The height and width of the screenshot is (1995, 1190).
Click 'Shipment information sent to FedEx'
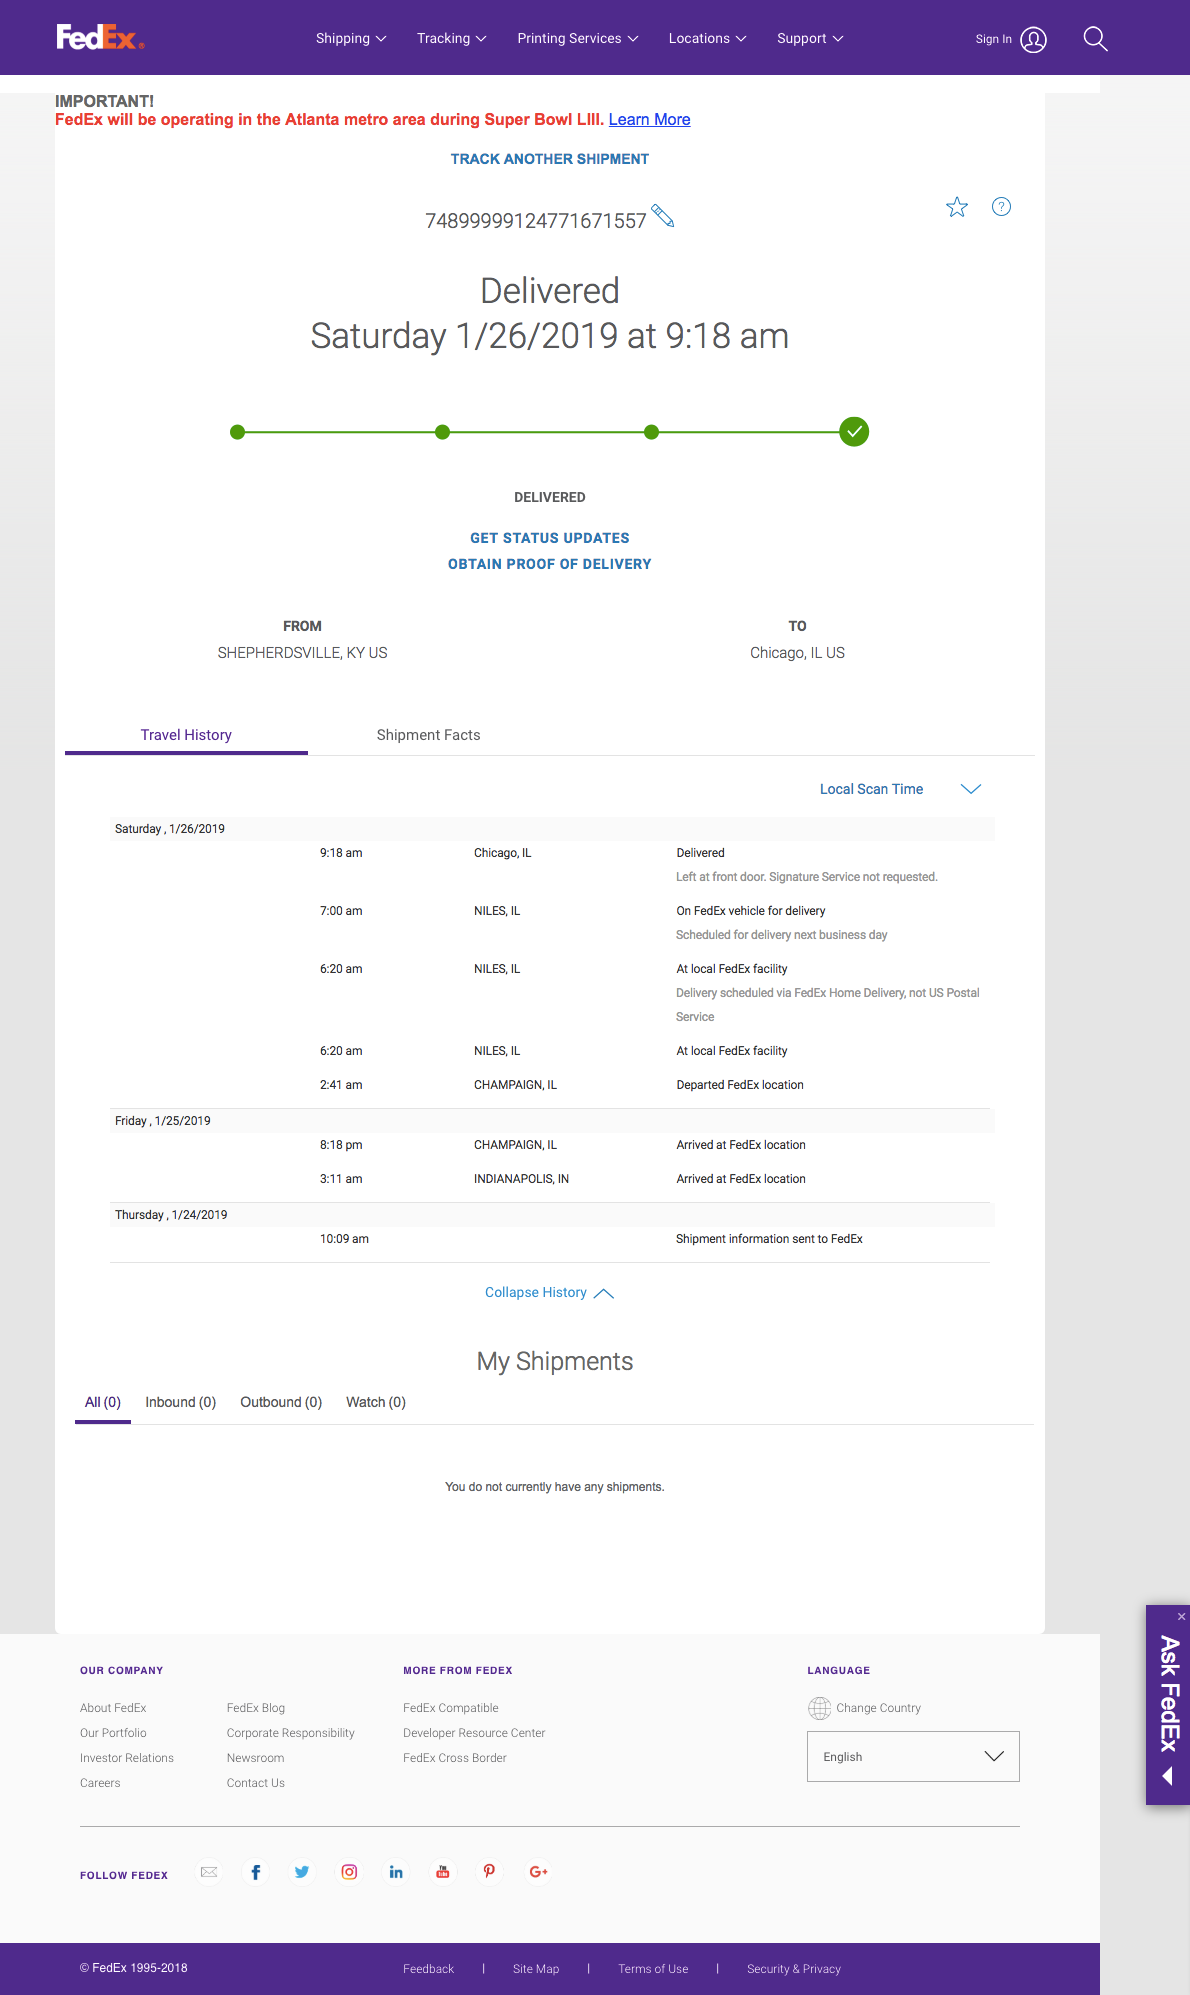coord(769,1239)
